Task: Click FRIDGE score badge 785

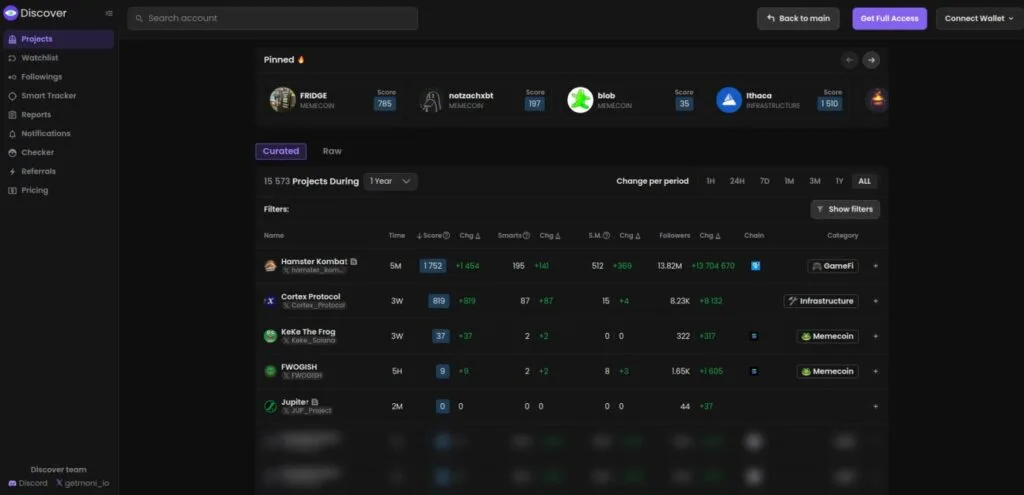Action: [385, 104]
